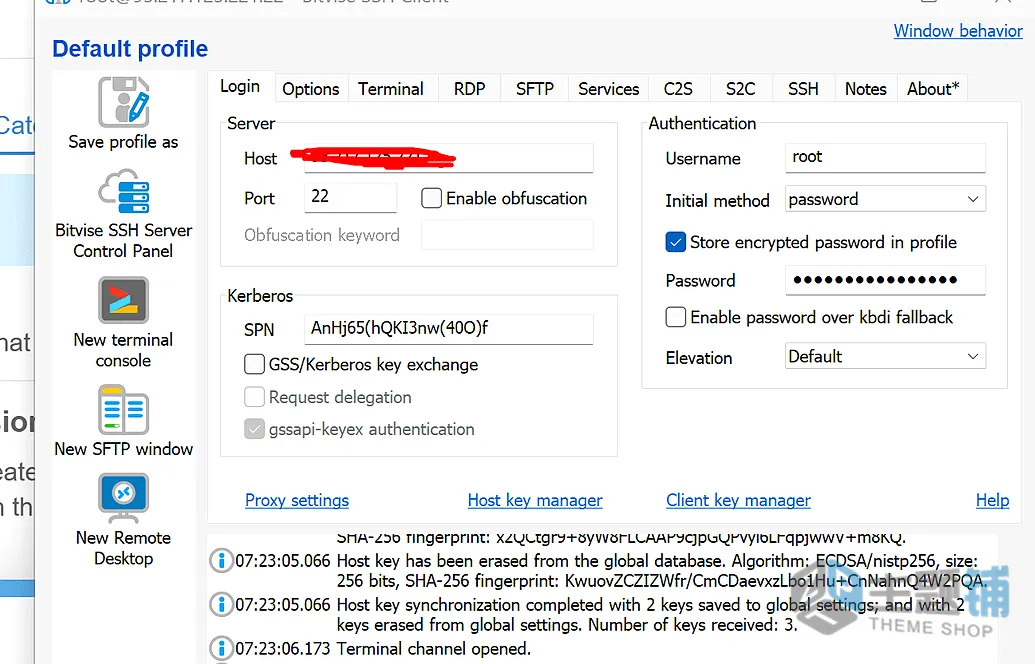This screenshot has height=664, width=1035.
Task: Open Proxy settings link
Action: 297,500
